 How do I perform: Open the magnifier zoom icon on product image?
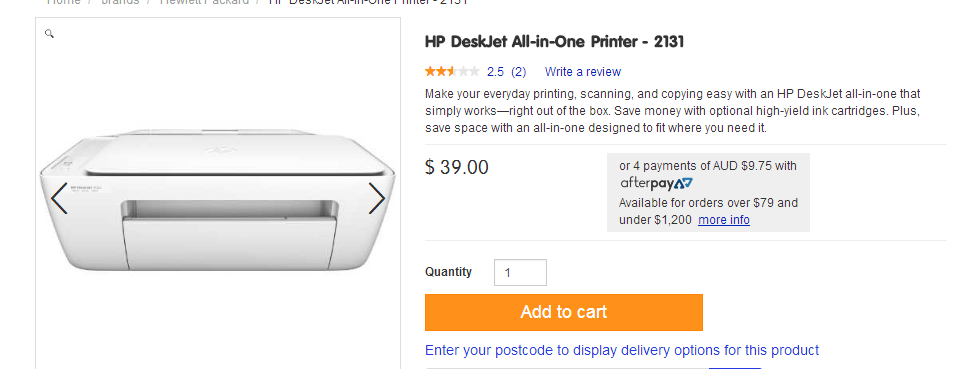[50, 34]
